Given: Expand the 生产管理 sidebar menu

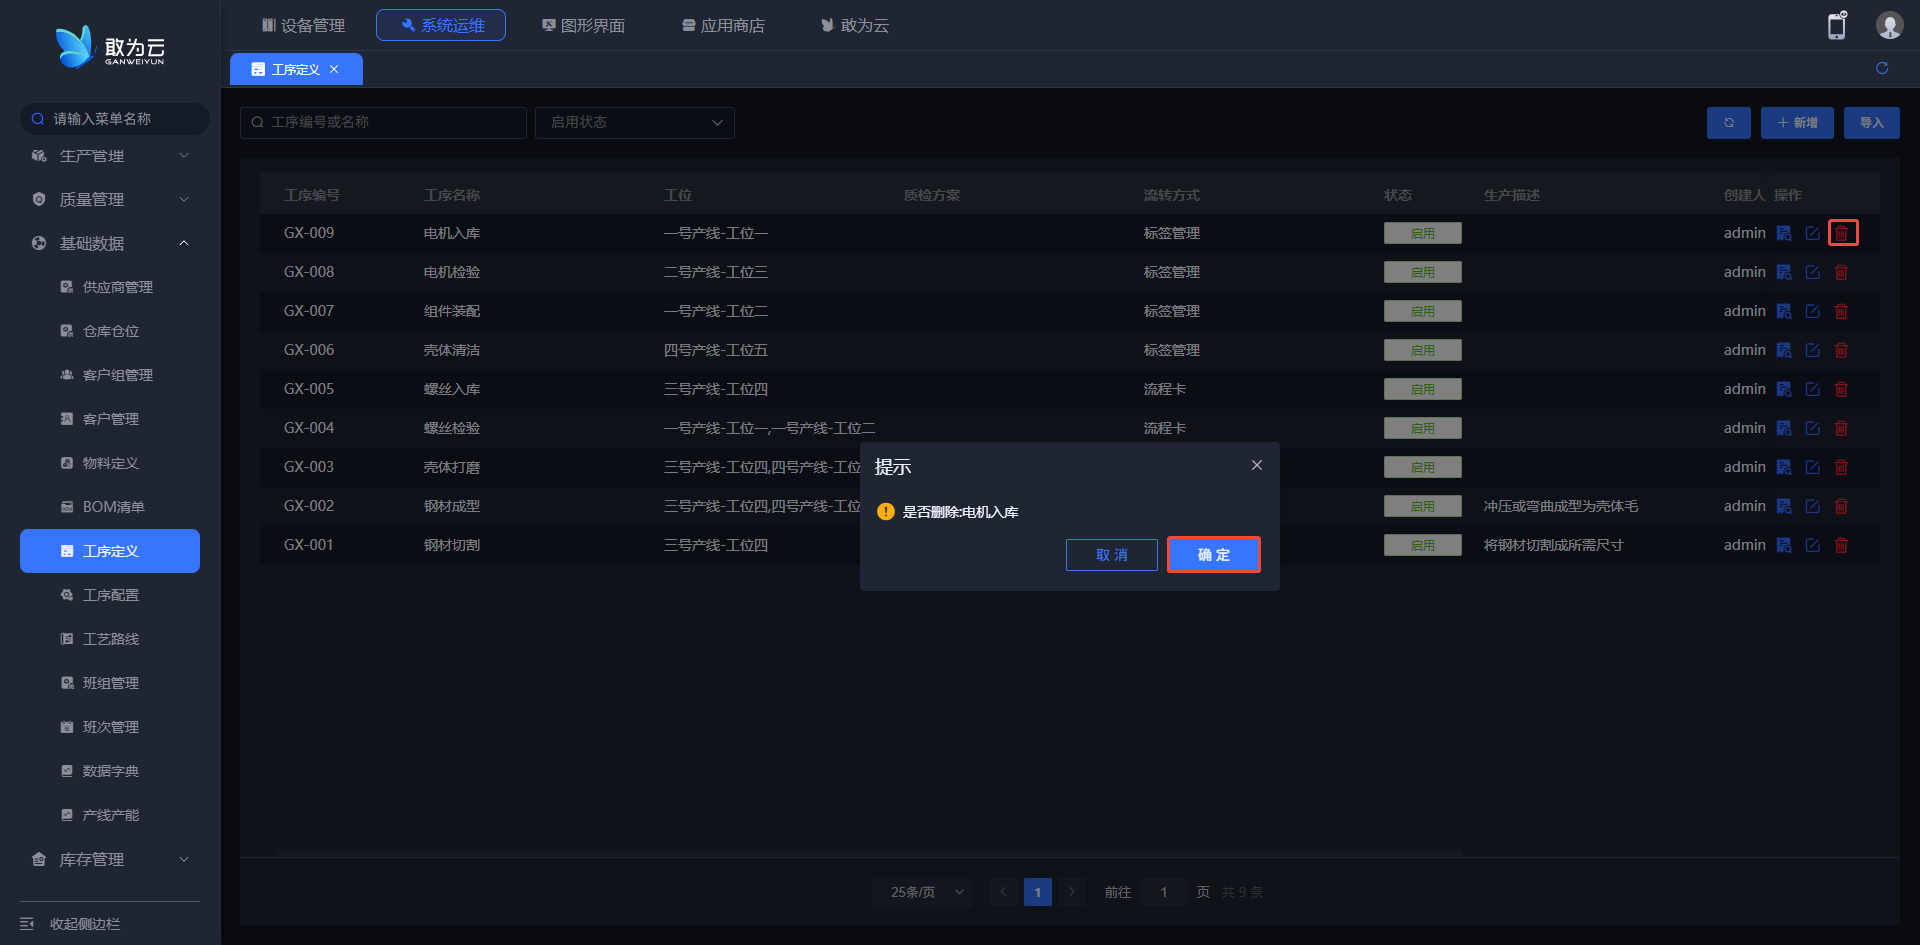Looking at the screenshot, I should 110,156.
